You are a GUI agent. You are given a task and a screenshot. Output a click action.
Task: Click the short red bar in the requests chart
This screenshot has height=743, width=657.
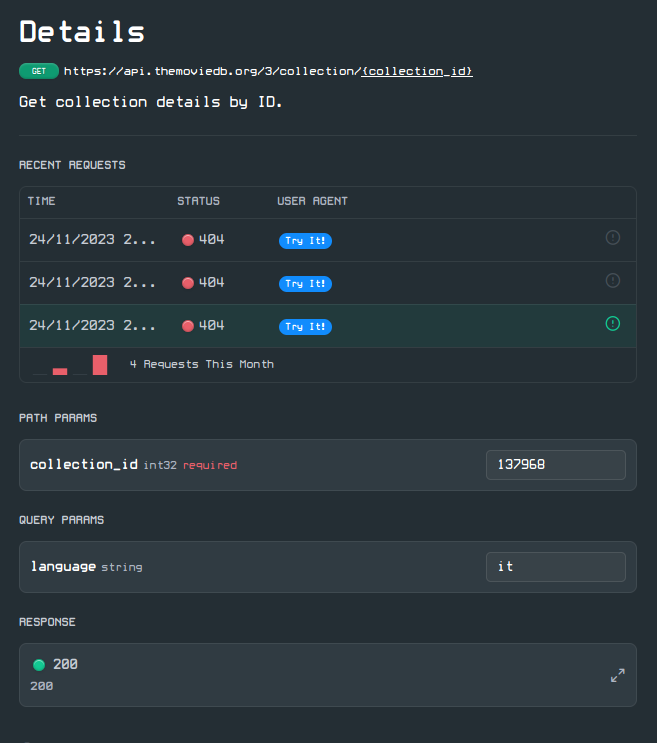pyautogui.click(x=60, y=372)
